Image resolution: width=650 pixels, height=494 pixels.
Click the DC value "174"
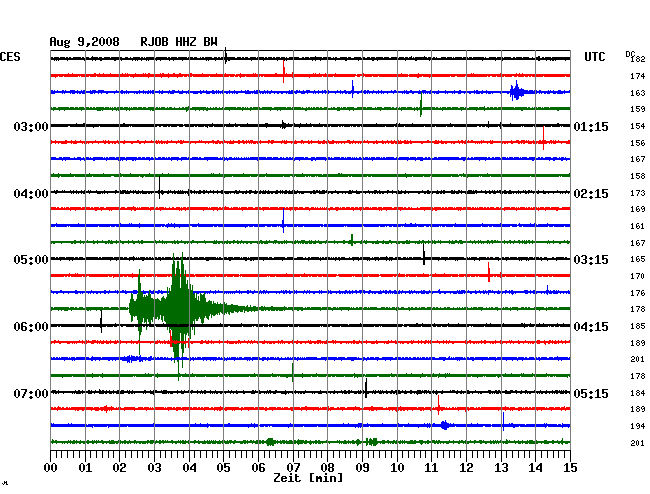[x=638, y=76]
